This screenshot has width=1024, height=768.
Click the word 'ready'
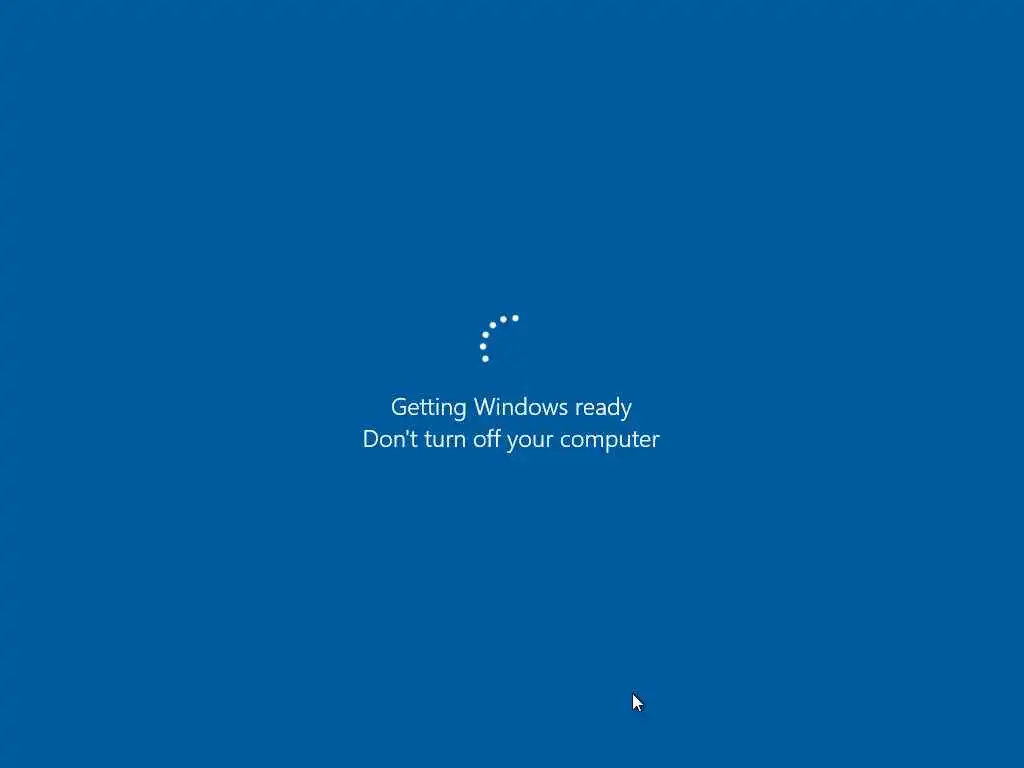pyautogui.click(x=603, y=408)
